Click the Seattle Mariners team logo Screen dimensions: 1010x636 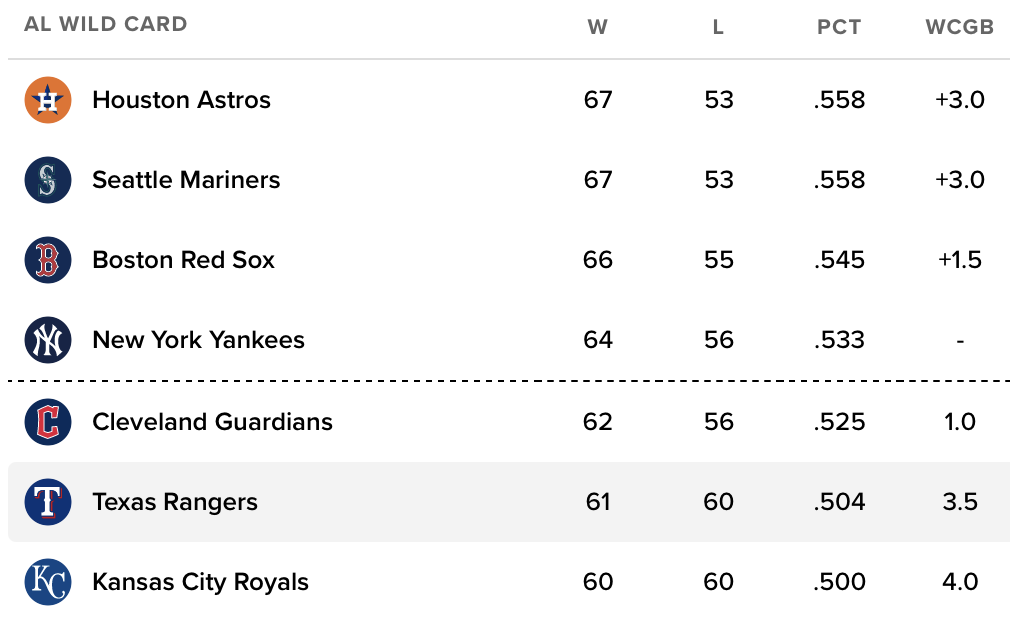coord(48,180)
